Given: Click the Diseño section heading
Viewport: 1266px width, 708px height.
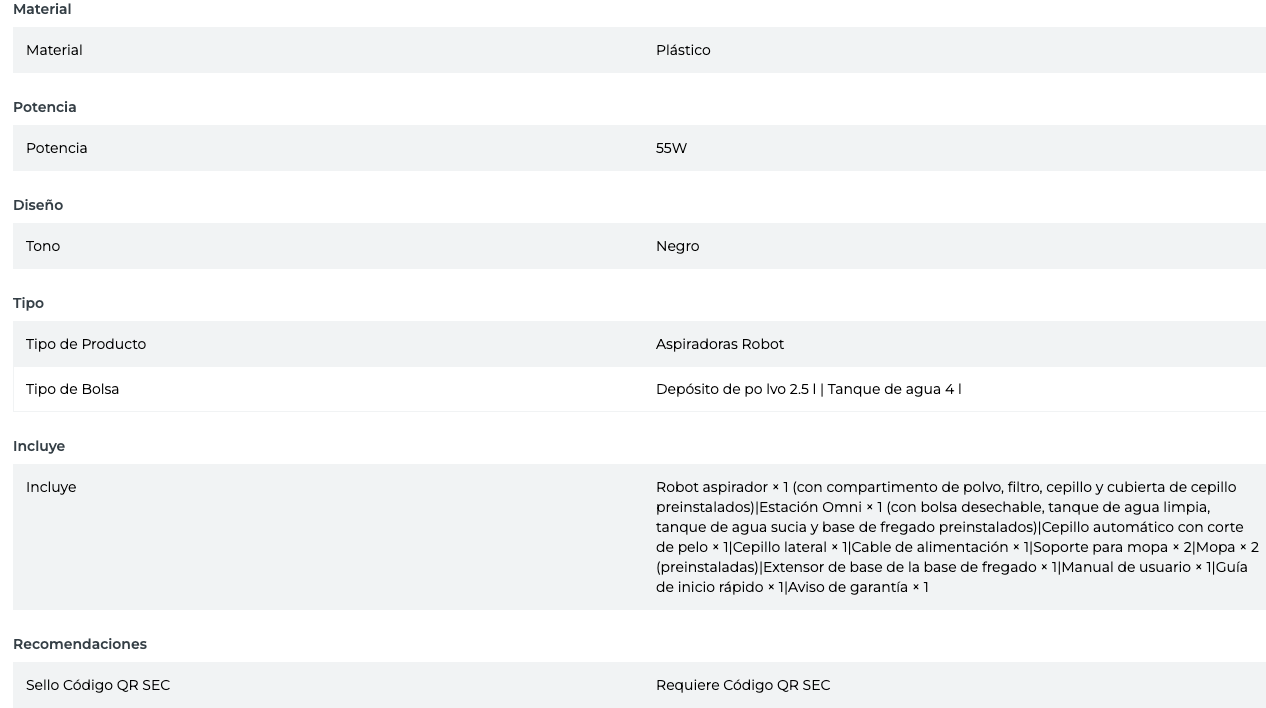Looking at the screenshot, I should pos(38,205).
